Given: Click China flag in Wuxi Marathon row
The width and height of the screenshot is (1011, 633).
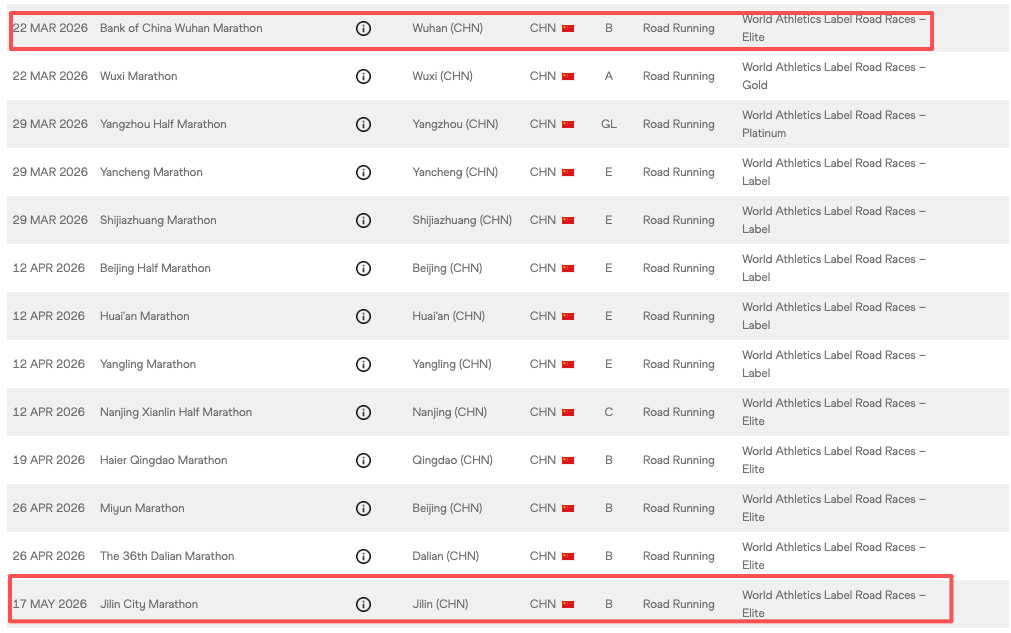Looking at the screenshot, I should 568,76.
